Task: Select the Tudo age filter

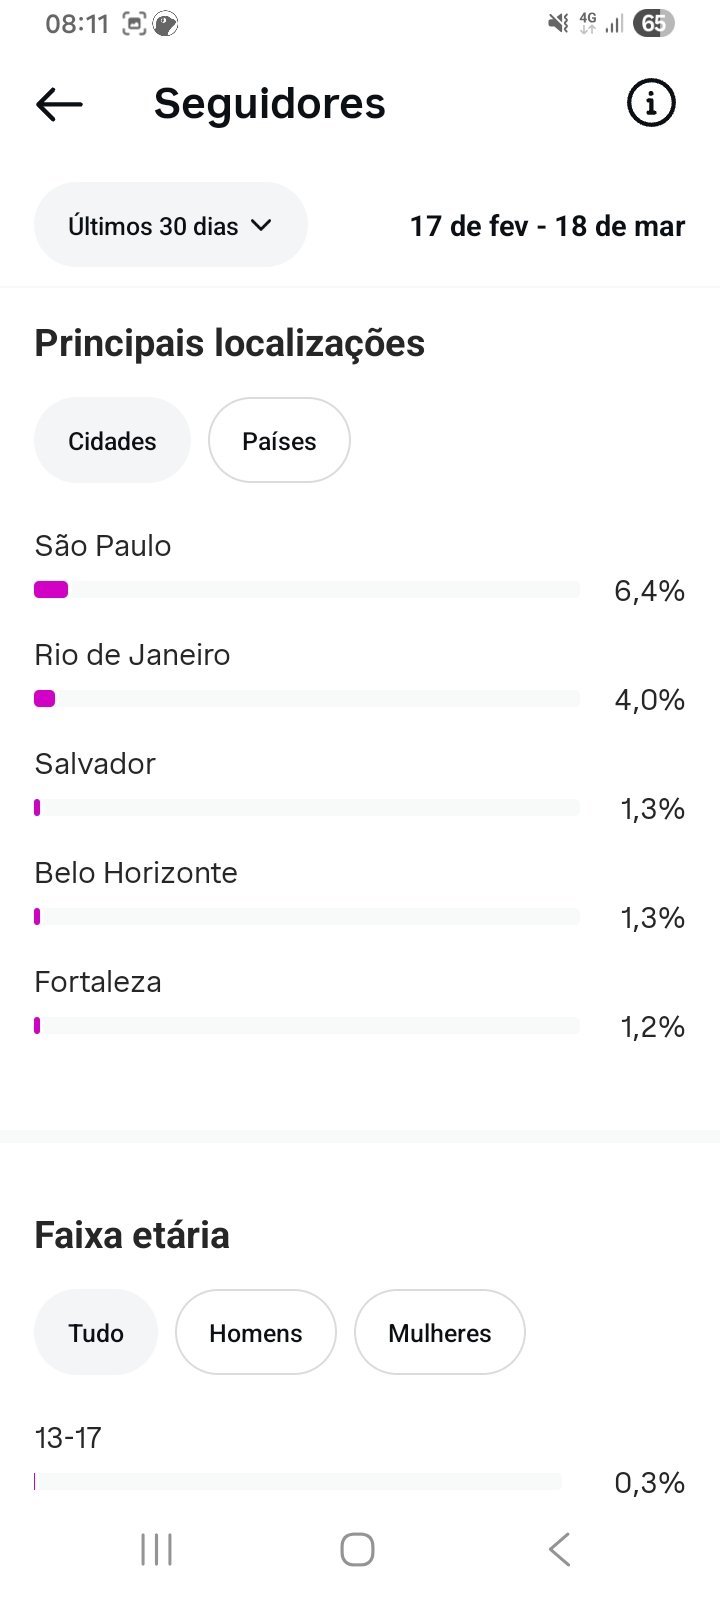Action: 96,1333
